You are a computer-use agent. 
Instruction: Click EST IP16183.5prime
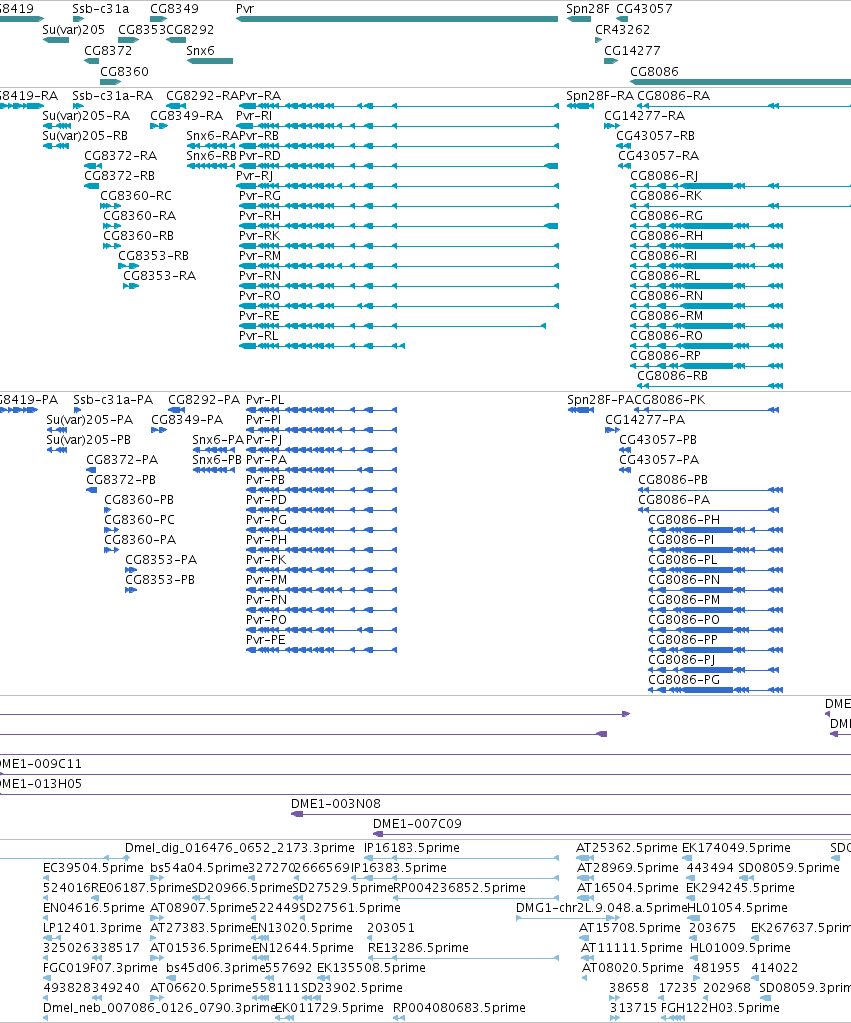461,858
